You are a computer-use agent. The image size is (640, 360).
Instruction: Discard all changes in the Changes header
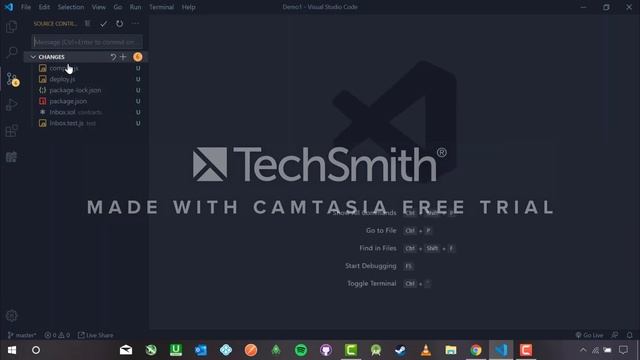coord(113,57)
